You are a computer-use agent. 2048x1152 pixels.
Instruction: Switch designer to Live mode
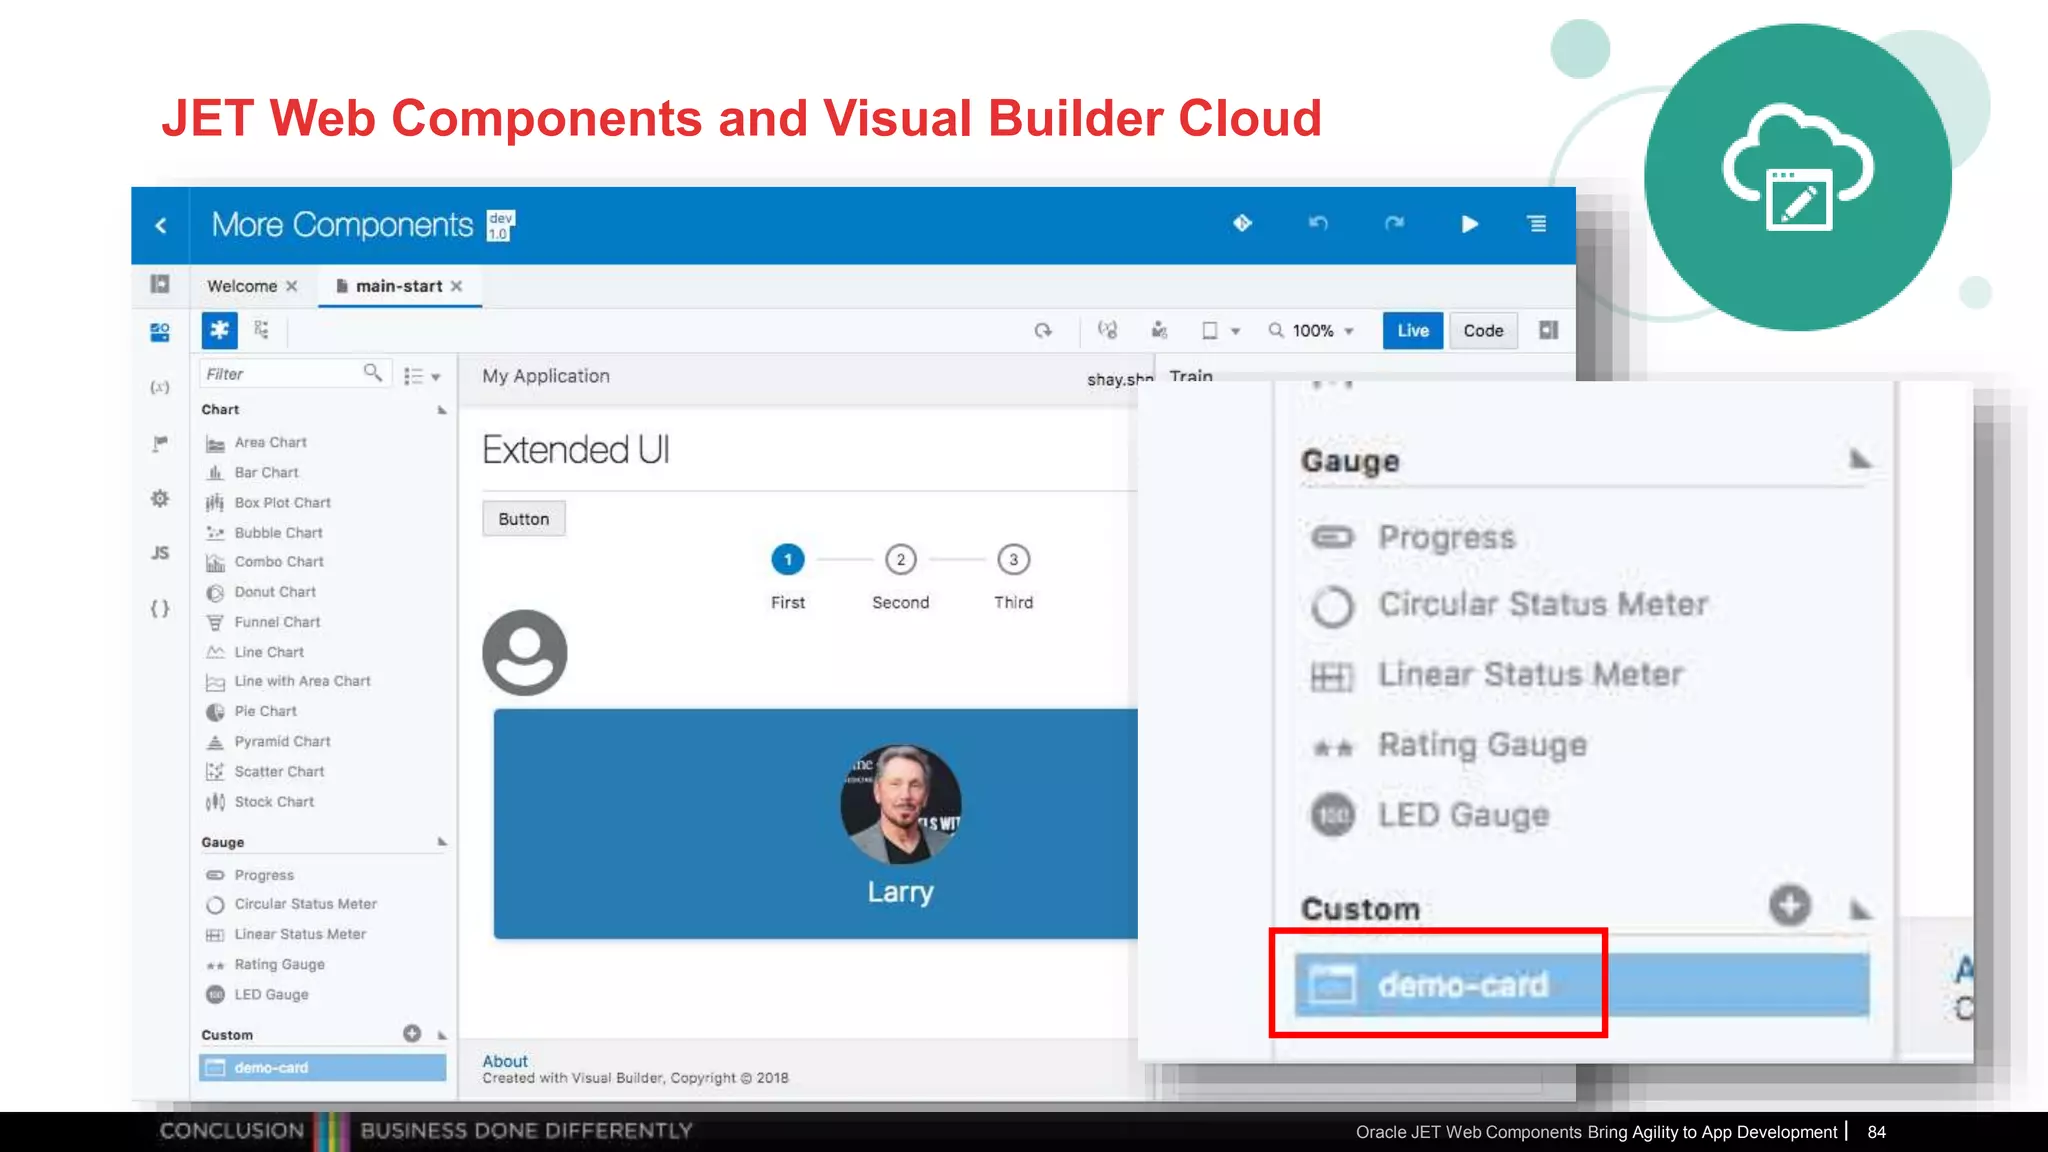click(x=1413, y=331)
